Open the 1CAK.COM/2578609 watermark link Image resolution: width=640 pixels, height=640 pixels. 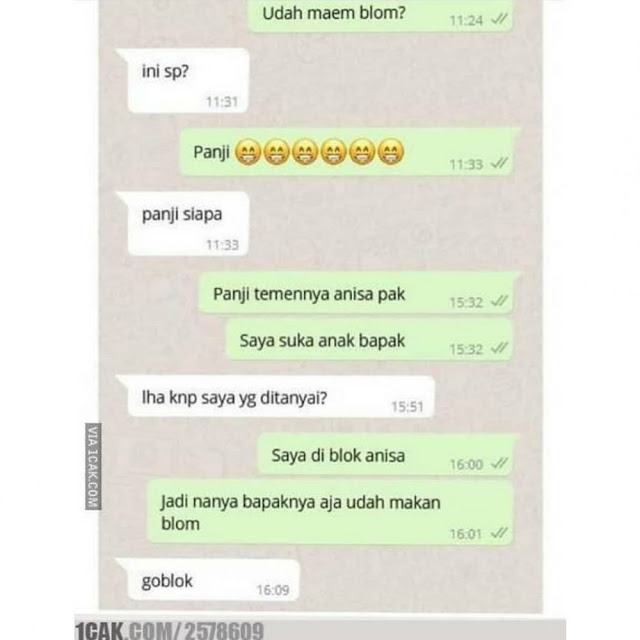[169, 631]
